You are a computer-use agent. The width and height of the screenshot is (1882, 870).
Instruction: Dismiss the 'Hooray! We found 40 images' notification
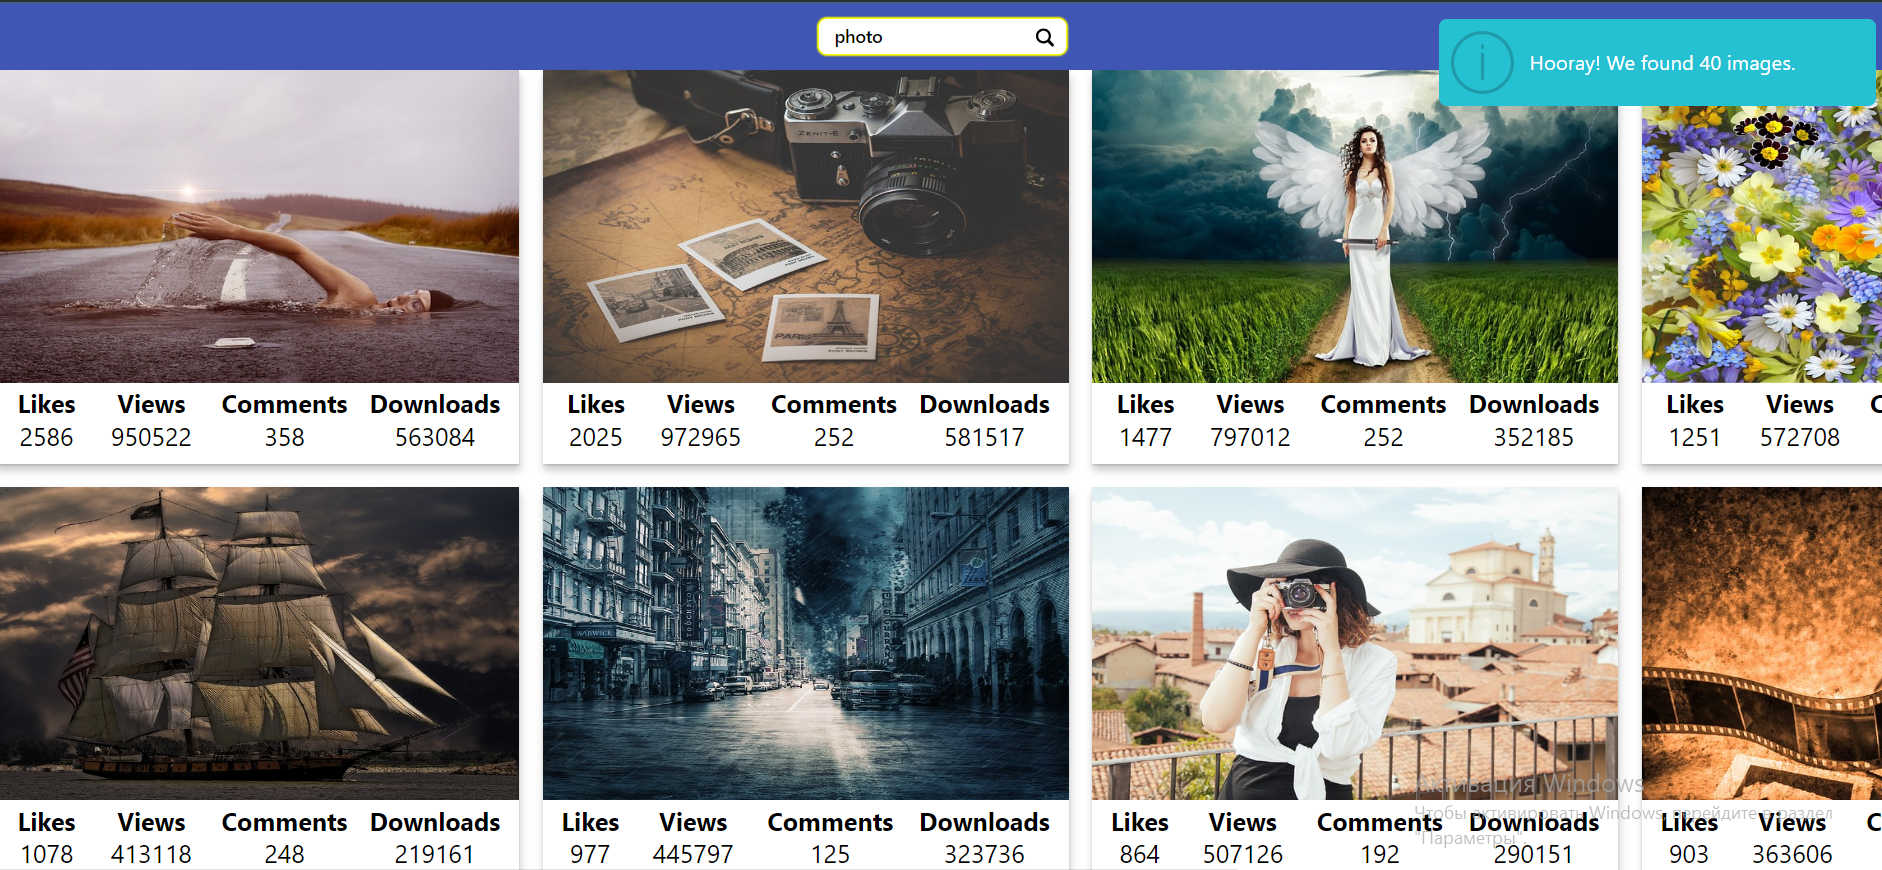tap(1657, 63)
